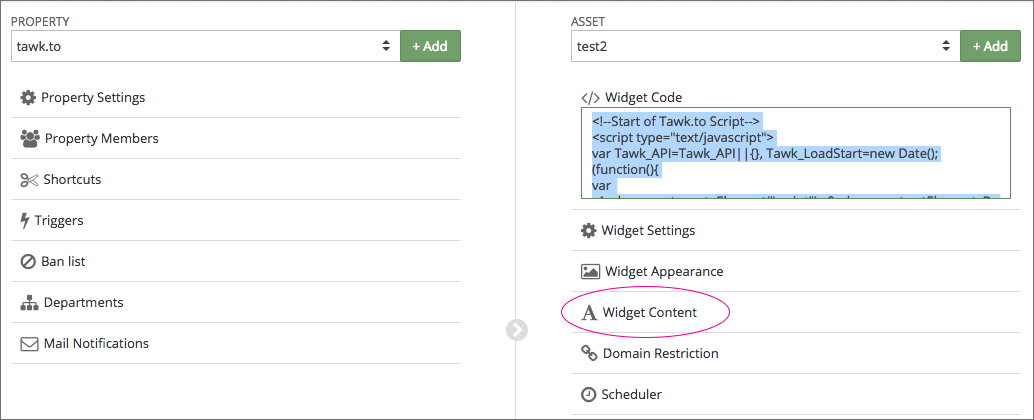The image size is (1034, 420).
Task: Click the Ban list prohibited icon
Action: [x=28, y=262]
